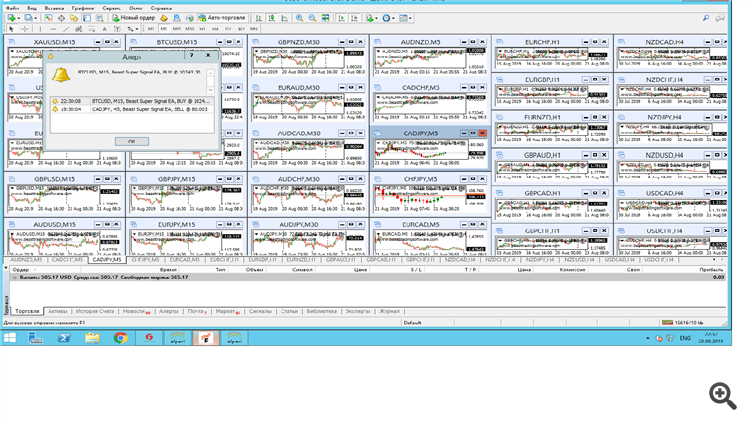
Task: Switch timeframe to H4
Action: [x=215, y=29]
